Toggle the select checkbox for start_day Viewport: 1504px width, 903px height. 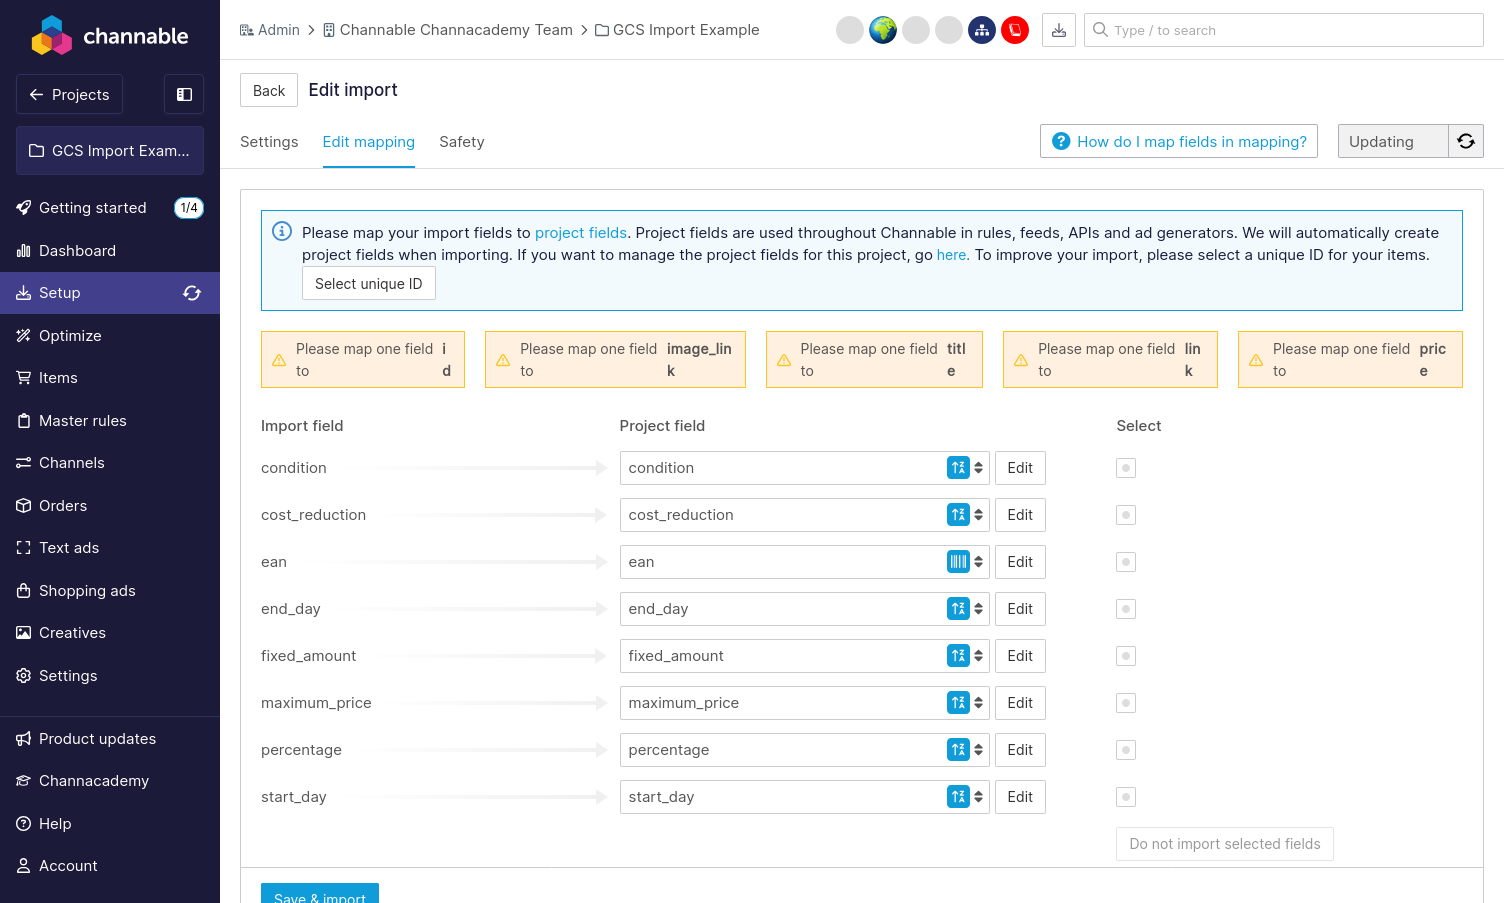[x=1126, y=797]
